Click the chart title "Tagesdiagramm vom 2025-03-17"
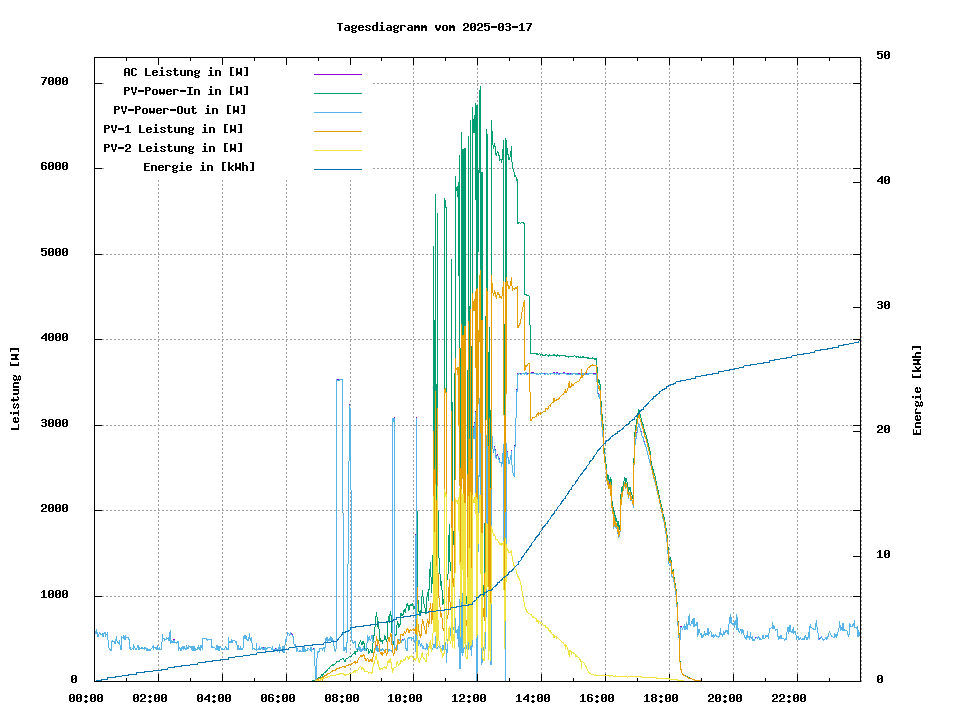 434,27
